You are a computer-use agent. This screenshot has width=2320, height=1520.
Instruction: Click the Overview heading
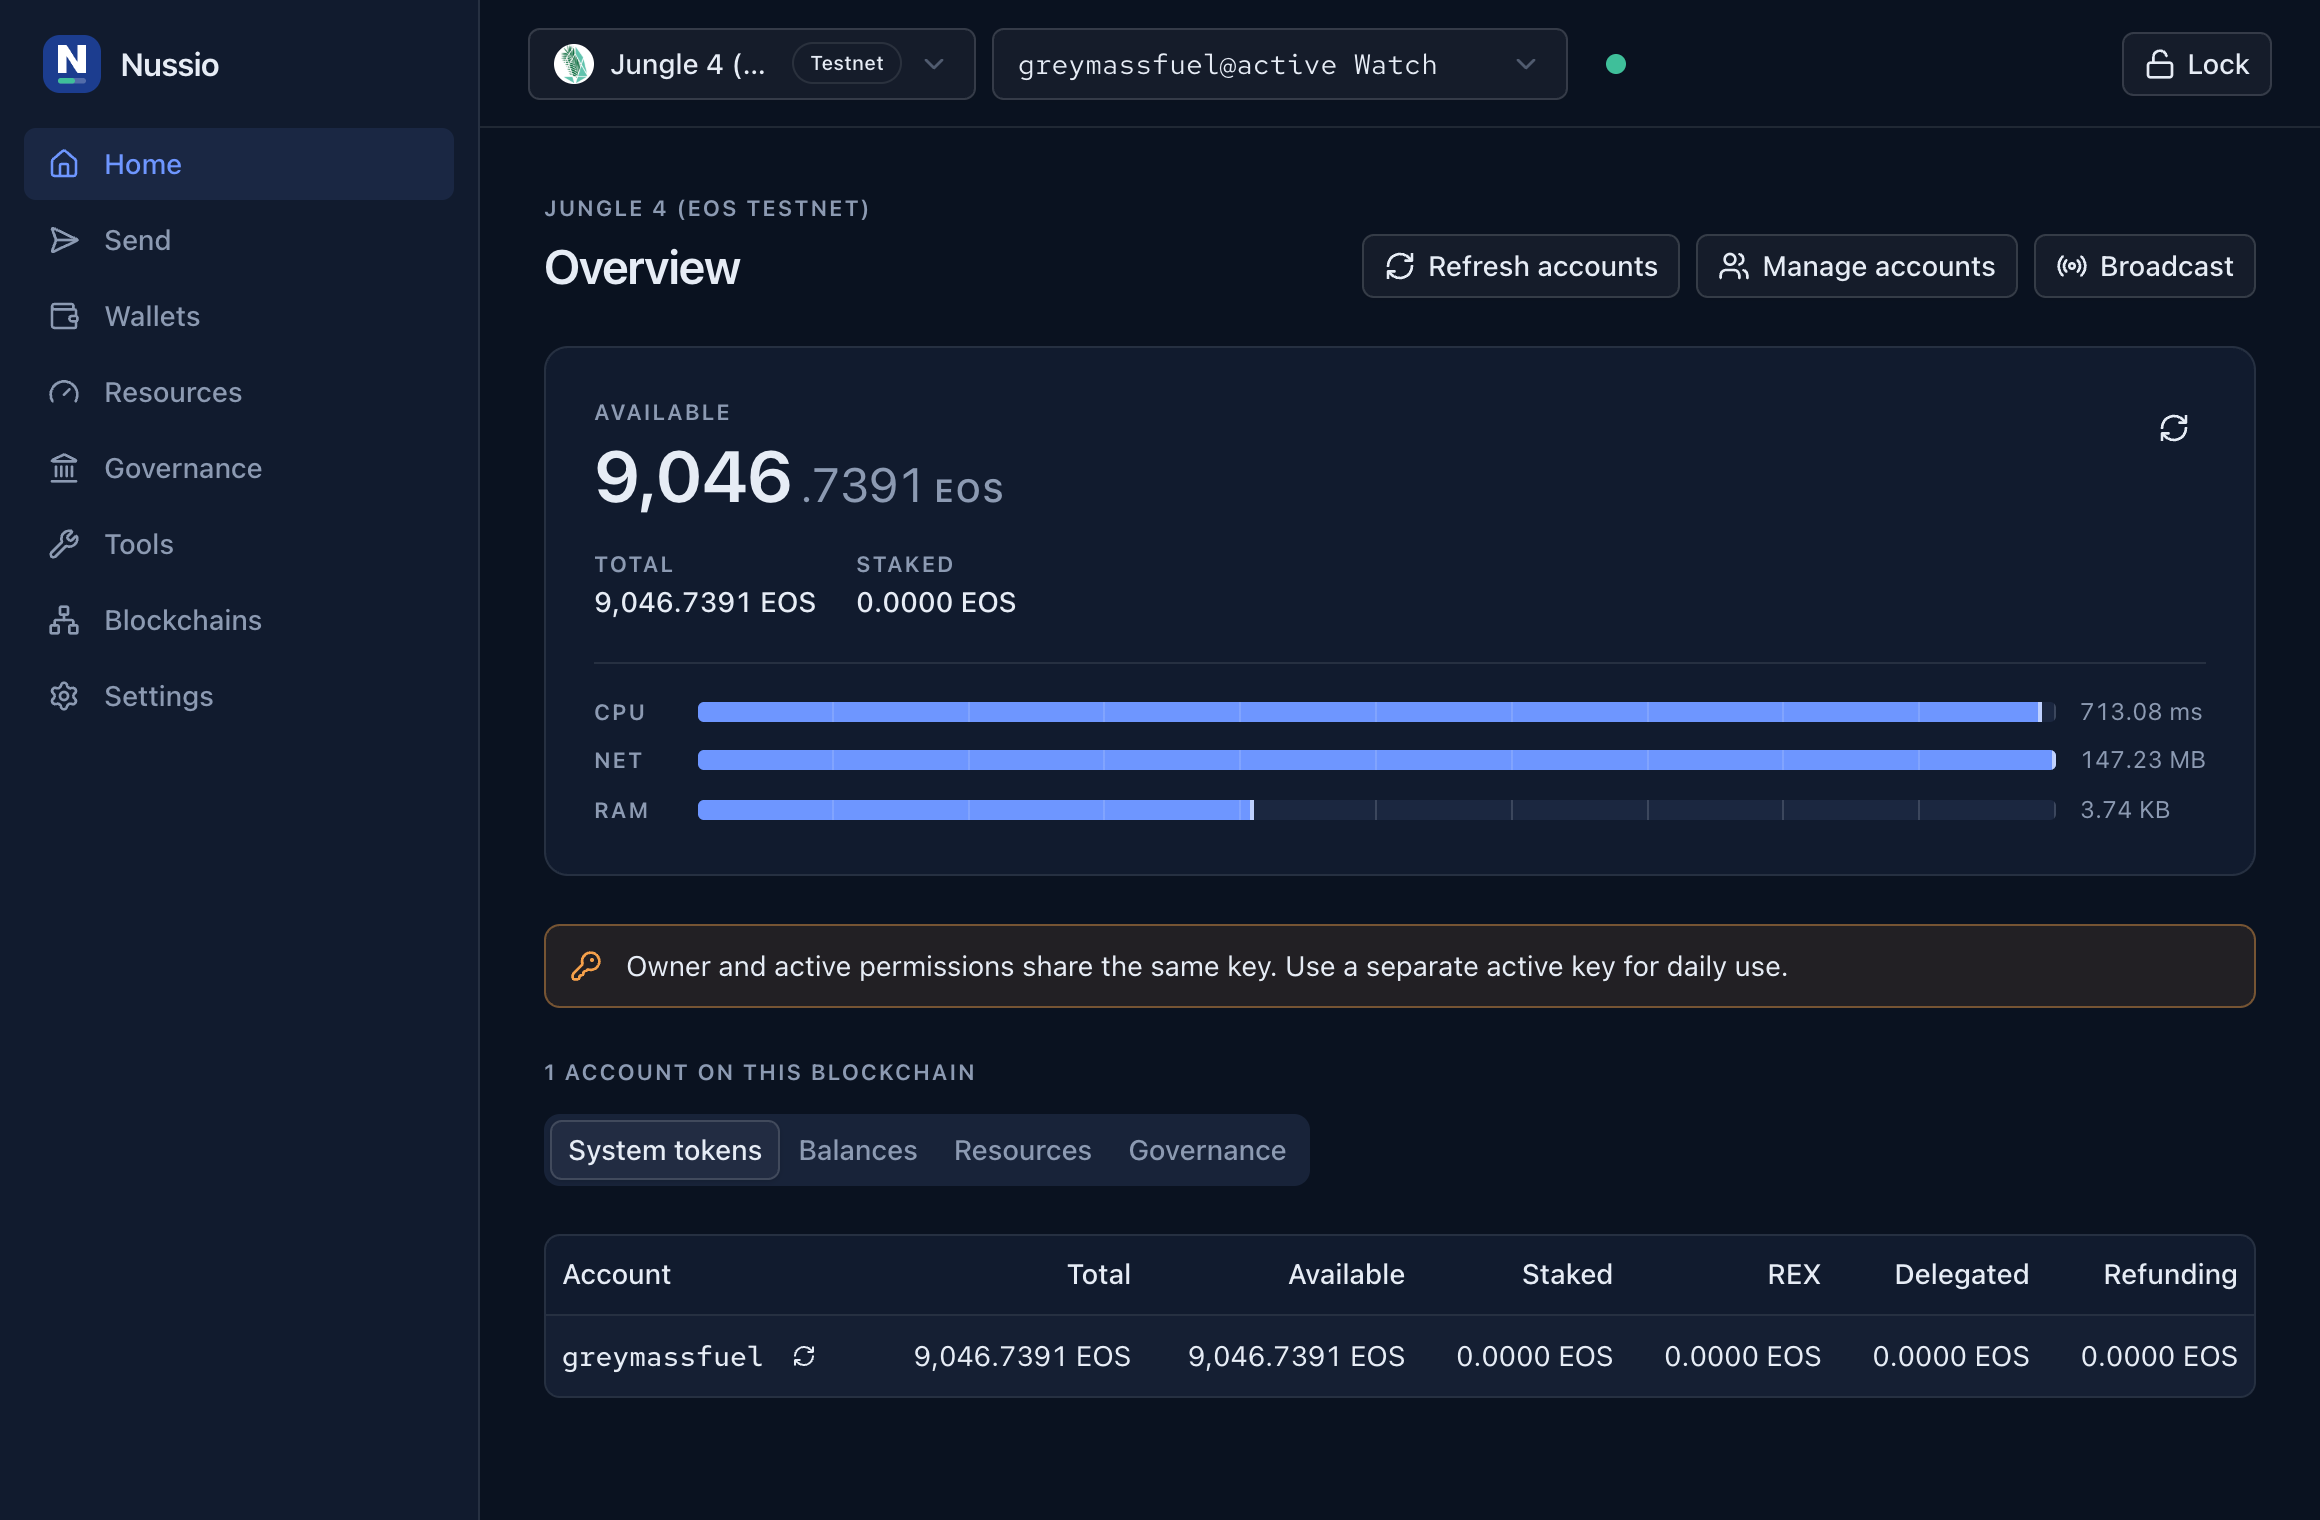point(642,268)
